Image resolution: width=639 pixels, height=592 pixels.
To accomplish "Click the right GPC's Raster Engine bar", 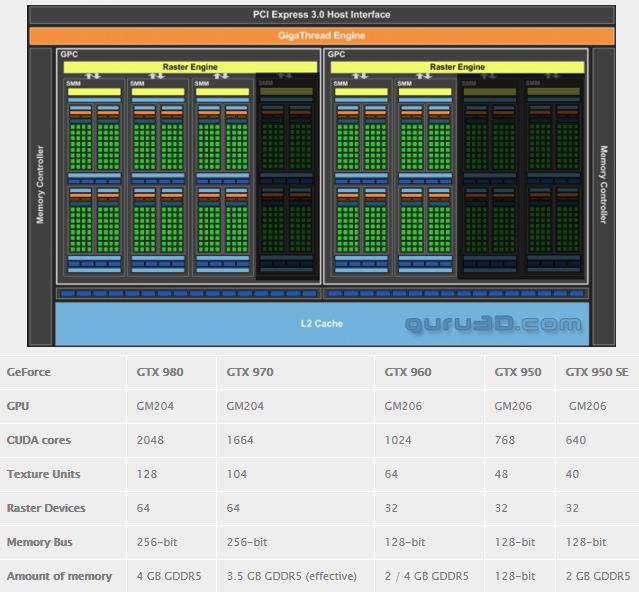I will click(457, 67).
